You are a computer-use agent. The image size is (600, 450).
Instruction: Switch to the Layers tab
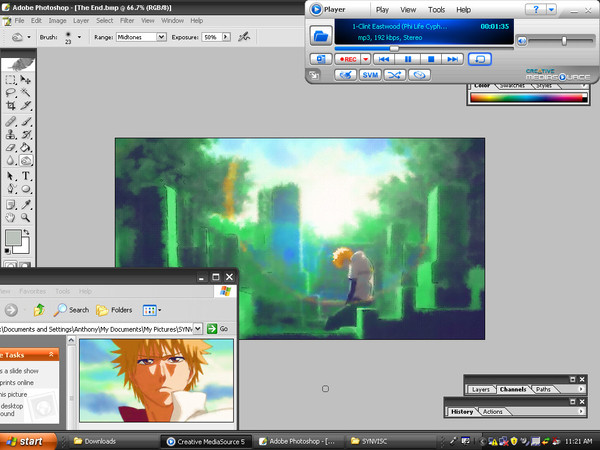481,389
